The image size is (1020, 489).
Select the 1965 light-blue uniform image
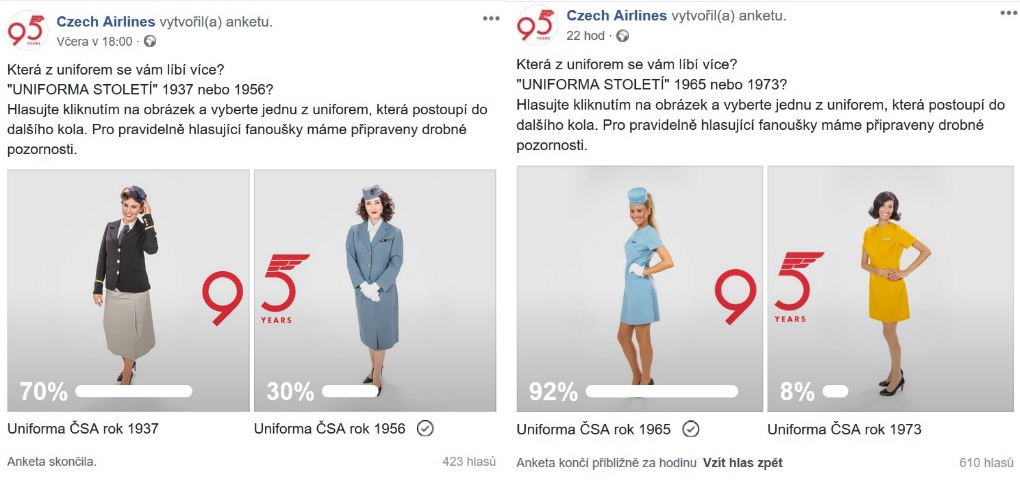point(639,289)
